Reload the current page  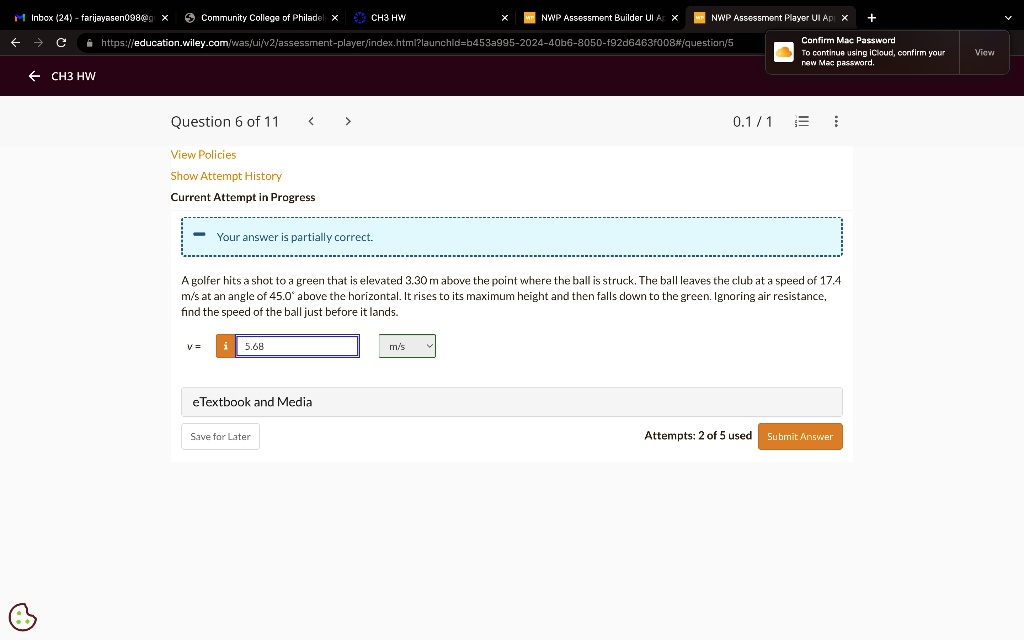click(62, 43)
